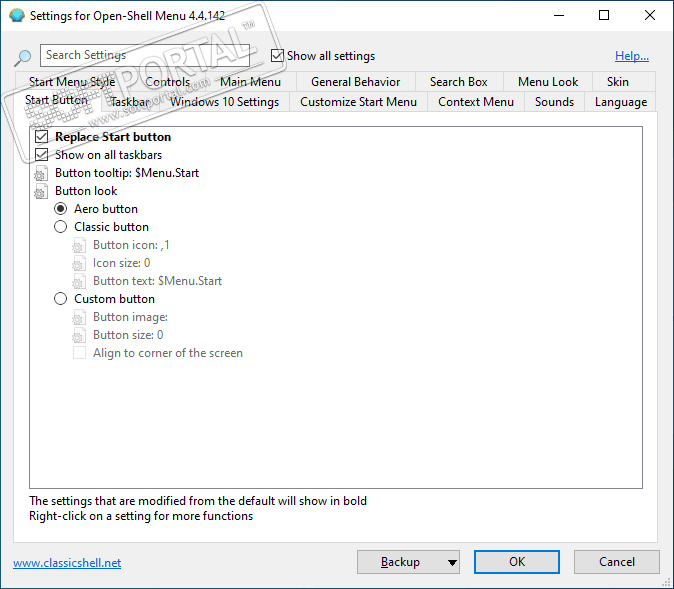Open the Language tab
This screenshot has height=589, width=674.
(x=621, y=102)
